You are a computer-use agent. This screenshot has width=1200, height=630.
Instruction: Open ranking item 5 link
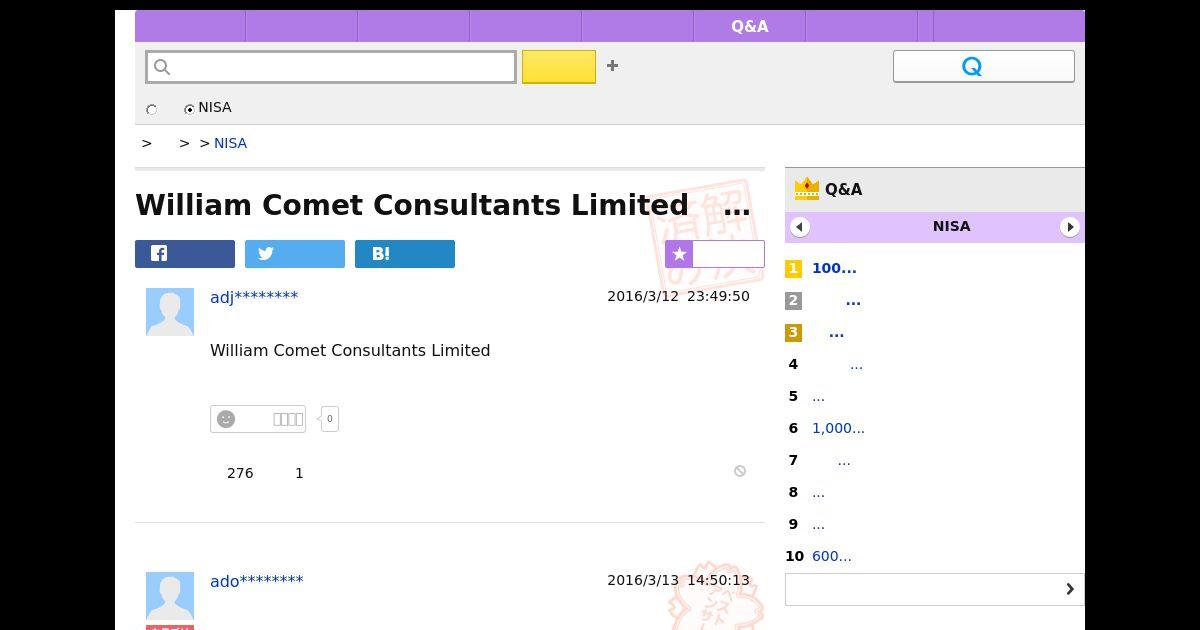coord(818,396)
